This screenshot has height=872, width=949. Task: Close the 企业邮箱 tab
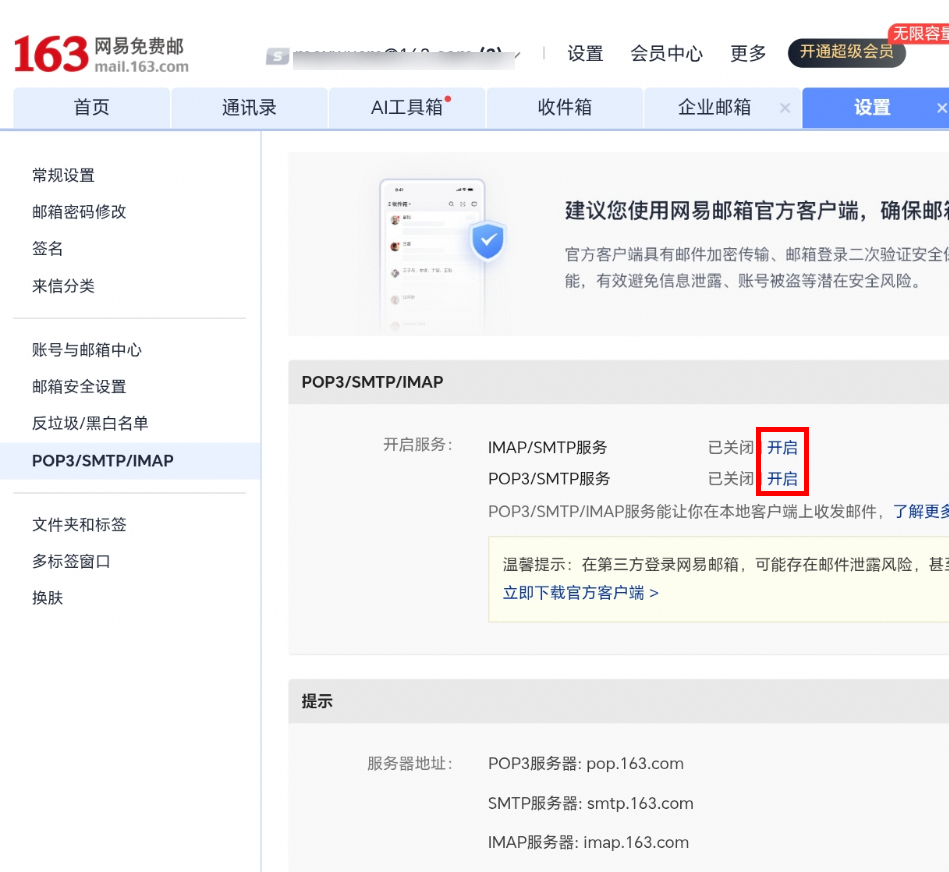[785, 108]
